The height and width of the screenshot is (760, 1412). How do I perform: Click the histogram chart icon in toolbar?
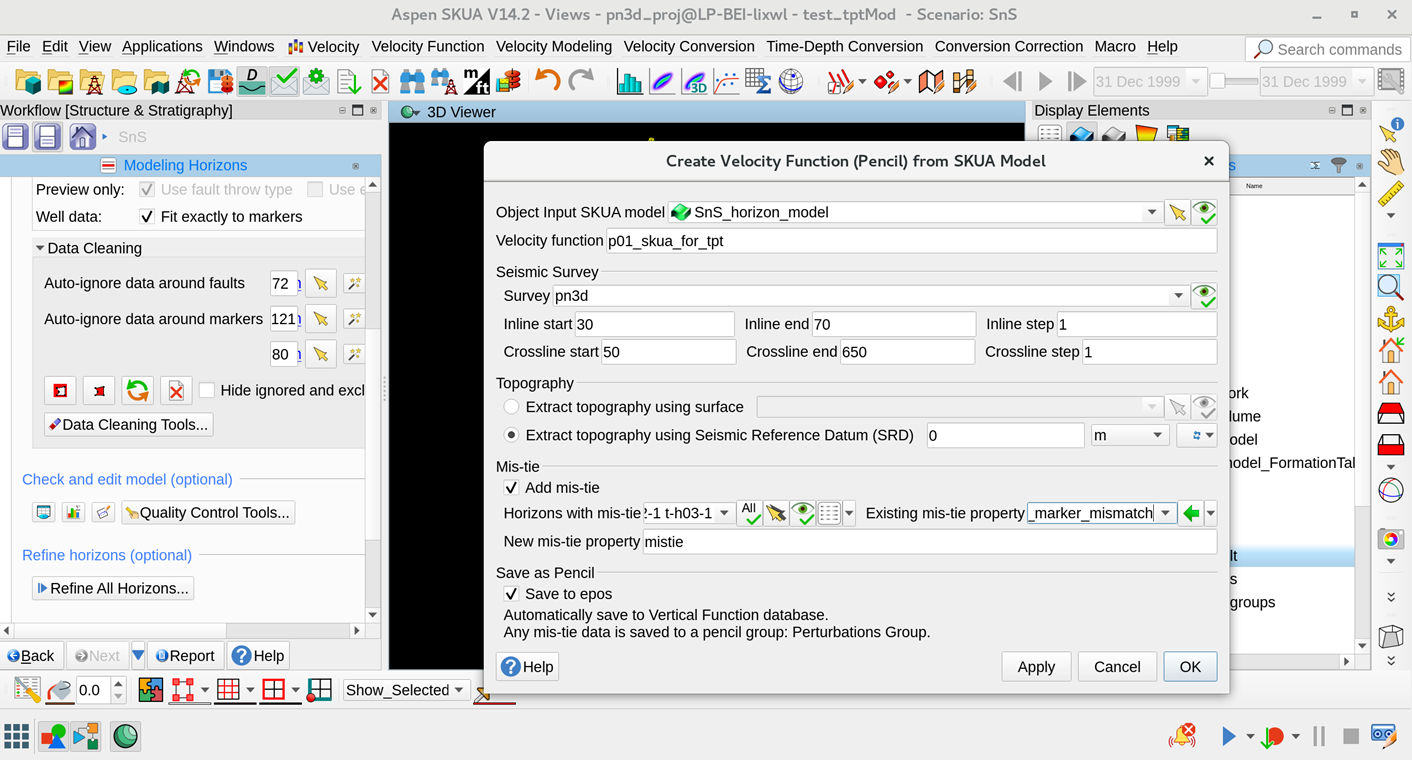point(630,81)
